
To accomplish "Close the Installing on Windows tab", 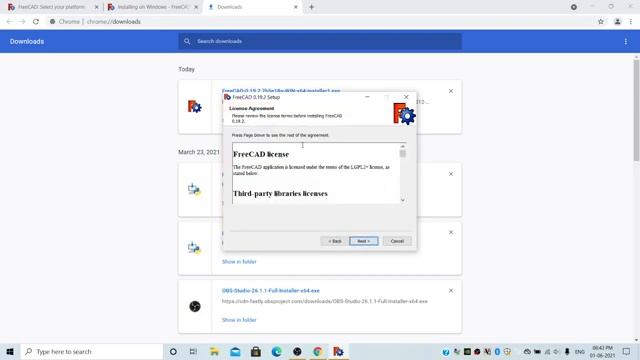I will coord(196,7).
